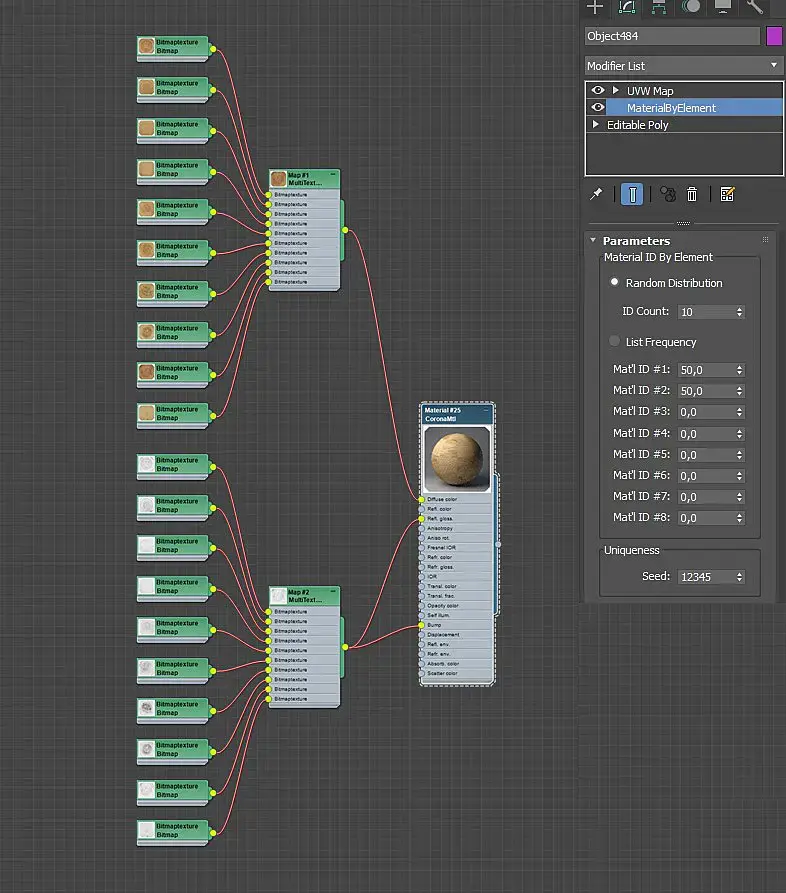
Task: Click the Pin Stack icon
Action: (x=597, y=194)
